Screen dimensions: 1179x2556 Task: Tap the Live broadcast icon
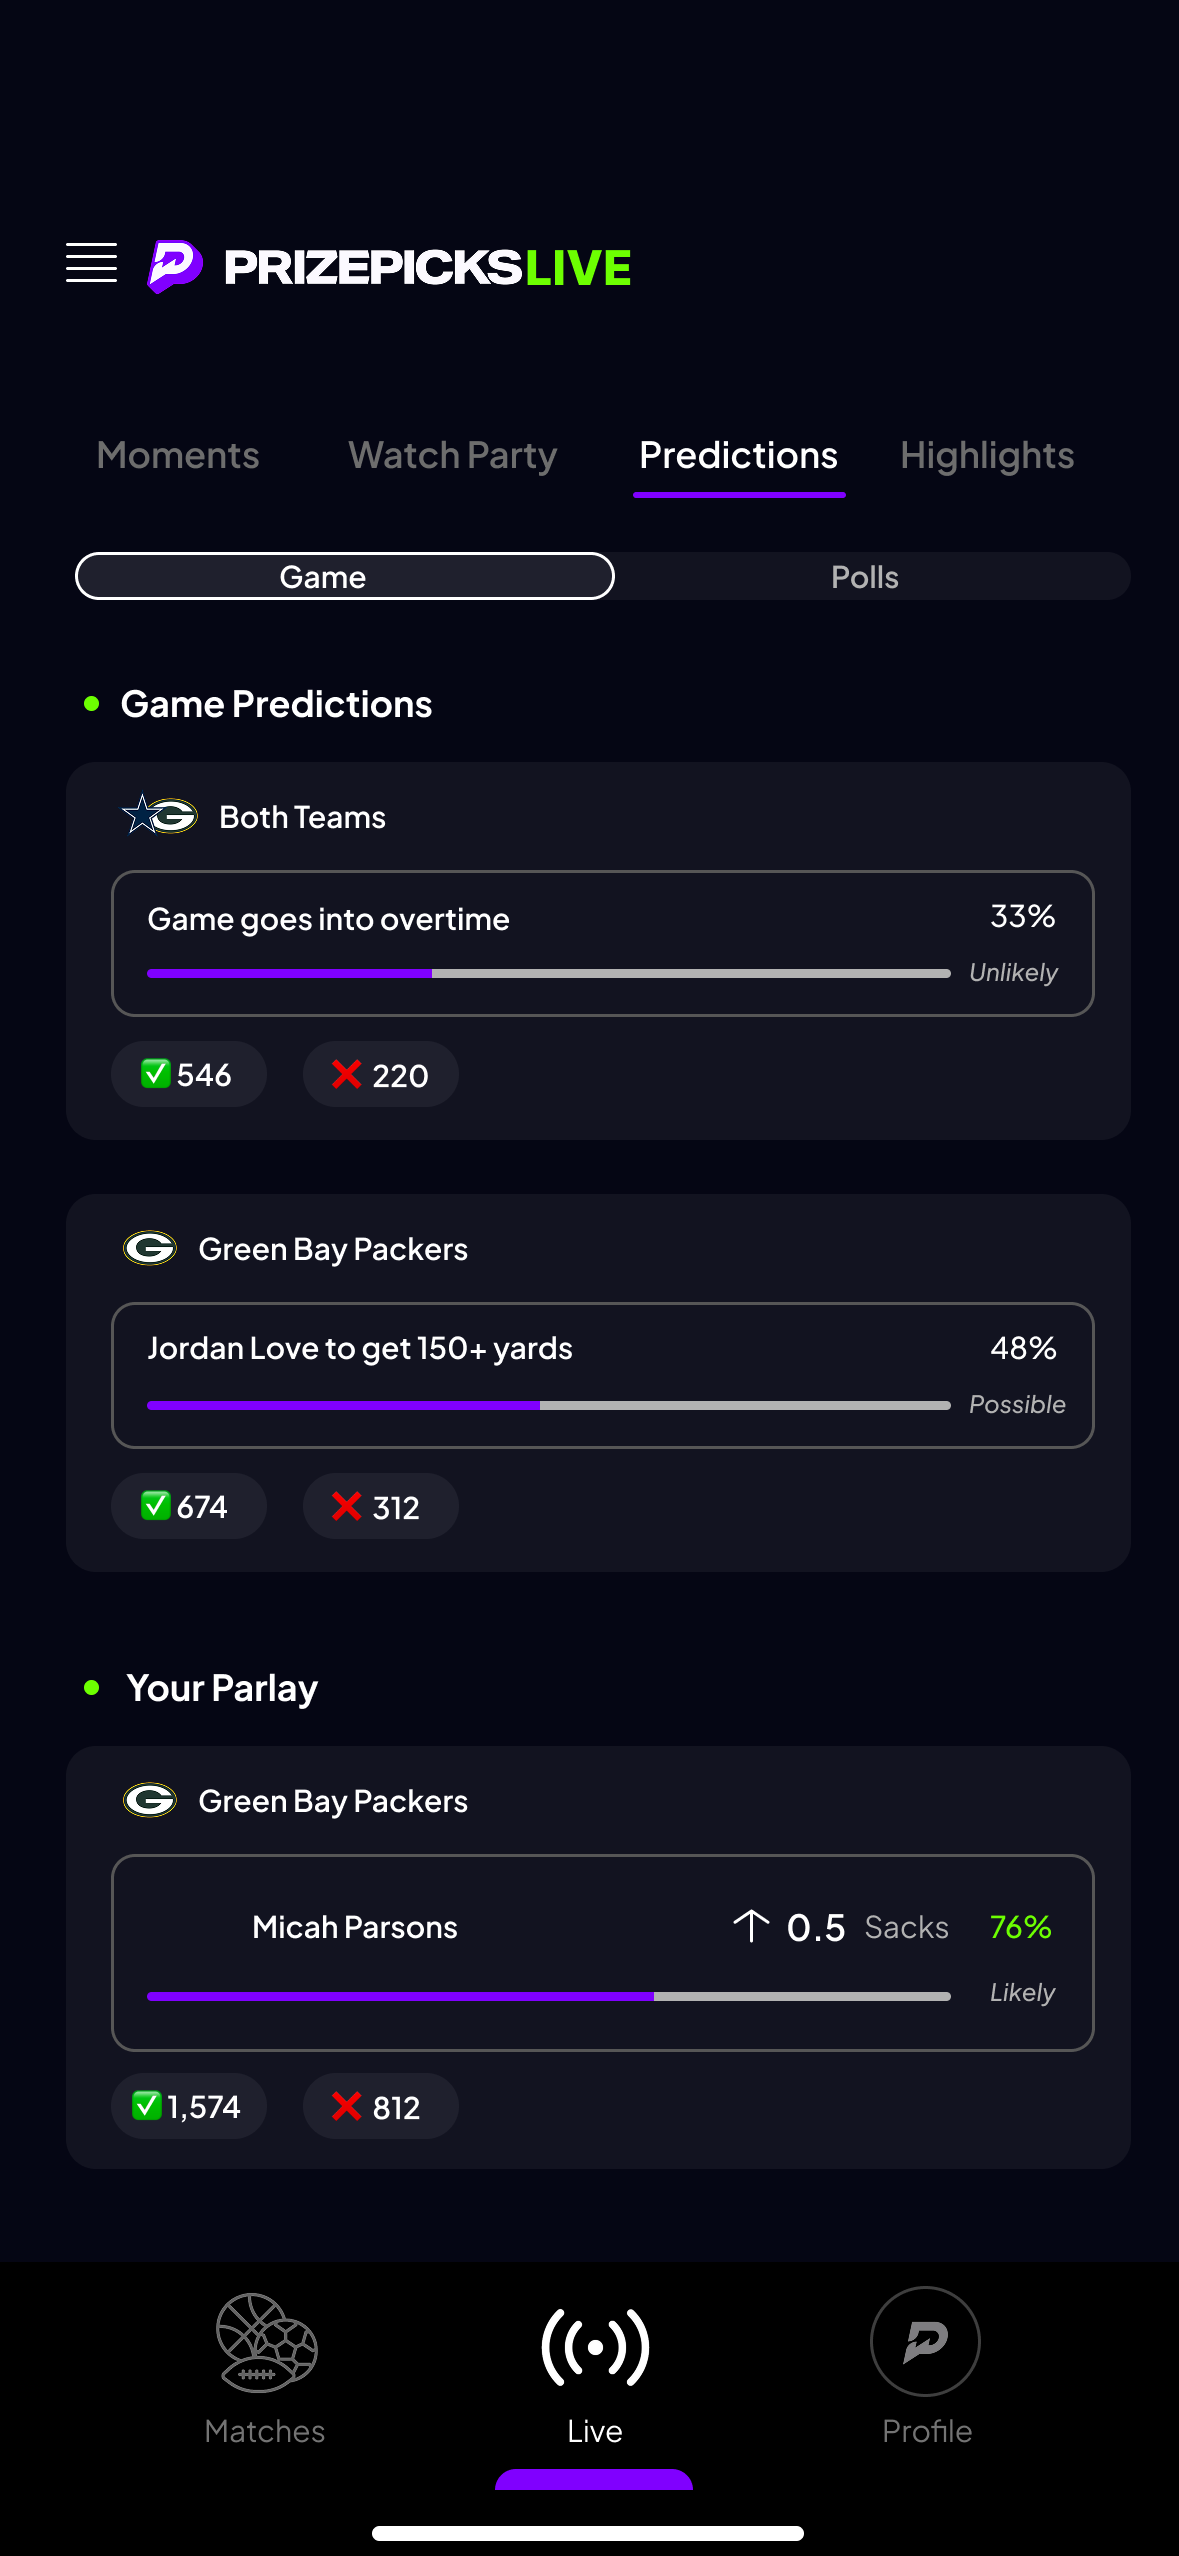pos(595,2346)
